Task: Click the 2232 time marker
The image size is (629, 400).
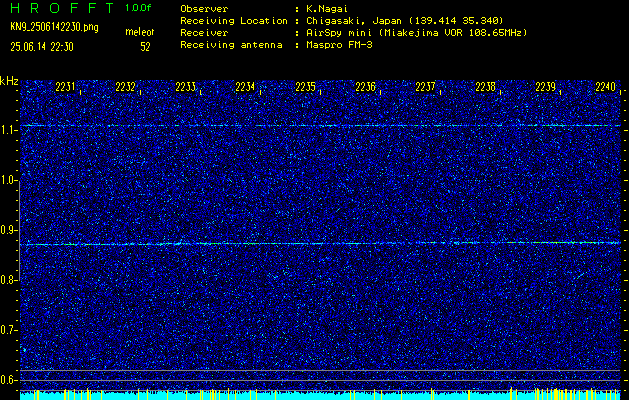Action: [x=125, y=87]
